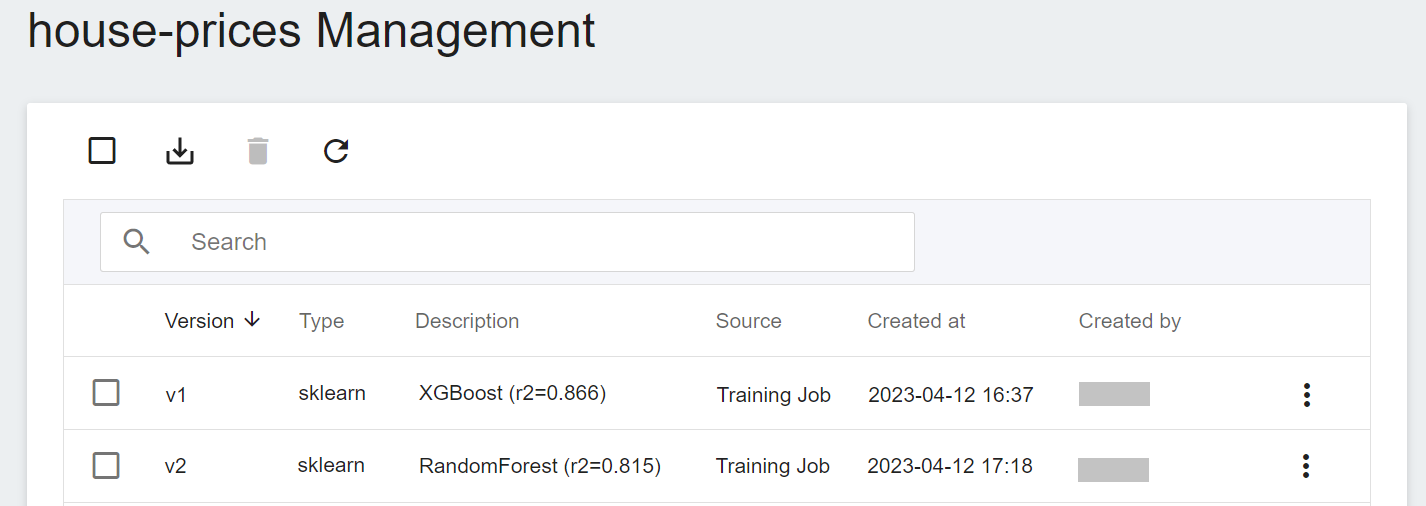The image size is (1426, 506).
Task: Focus the Search input field
Action: pos(507,242)
